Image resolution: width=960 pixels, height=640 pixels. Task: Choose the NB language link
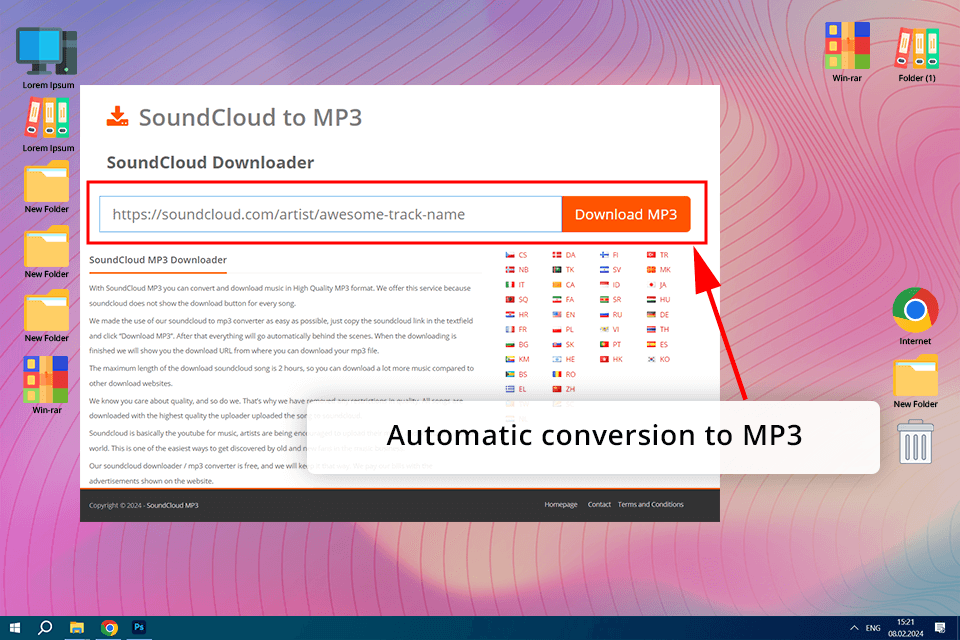click(x=523, y=270)
